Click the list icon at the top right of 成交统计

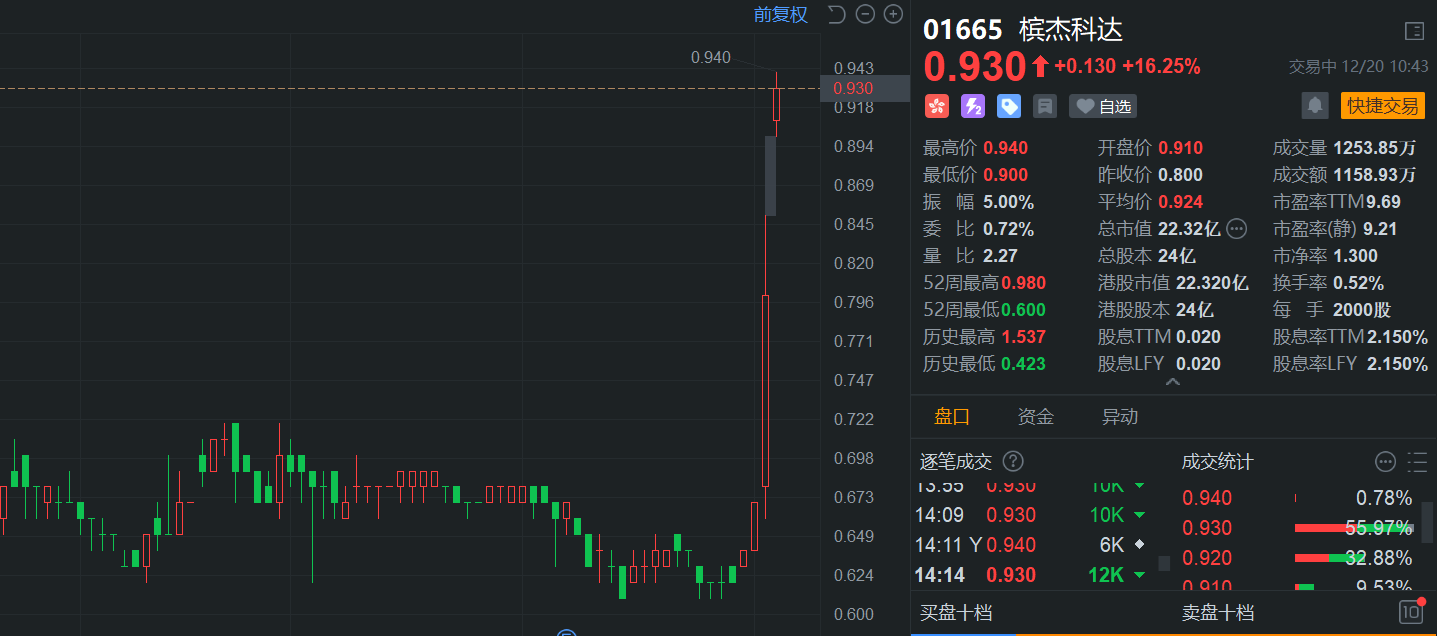1417,462
